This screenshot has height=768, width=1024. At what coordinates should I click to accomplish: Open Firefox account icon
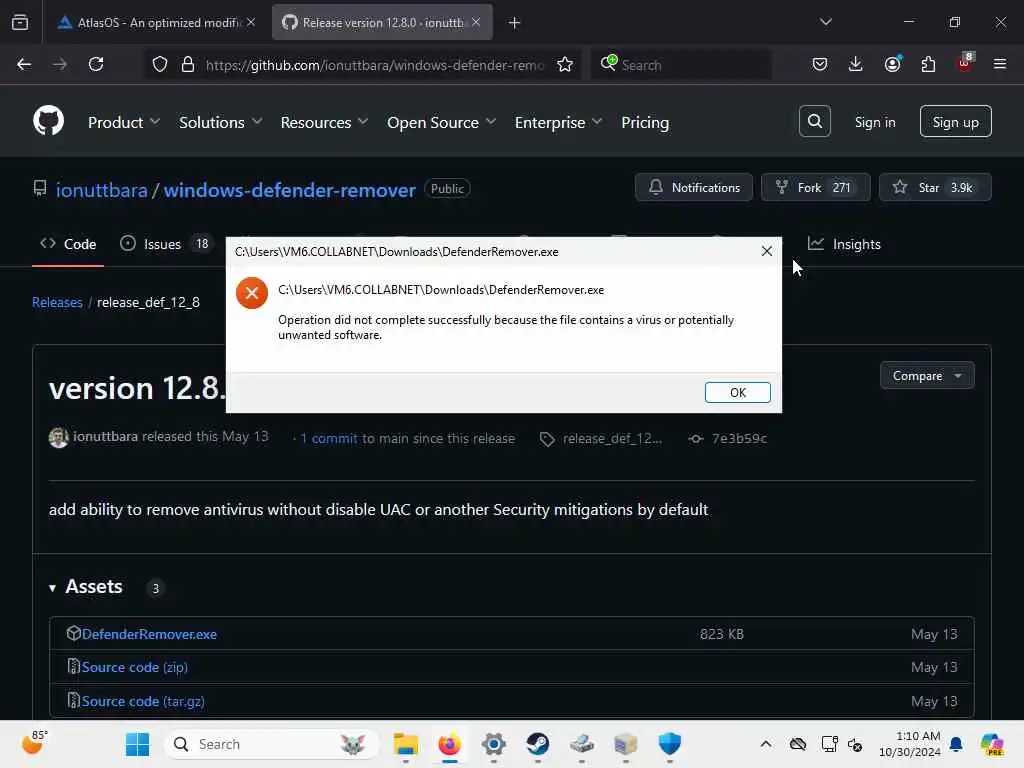892,64
